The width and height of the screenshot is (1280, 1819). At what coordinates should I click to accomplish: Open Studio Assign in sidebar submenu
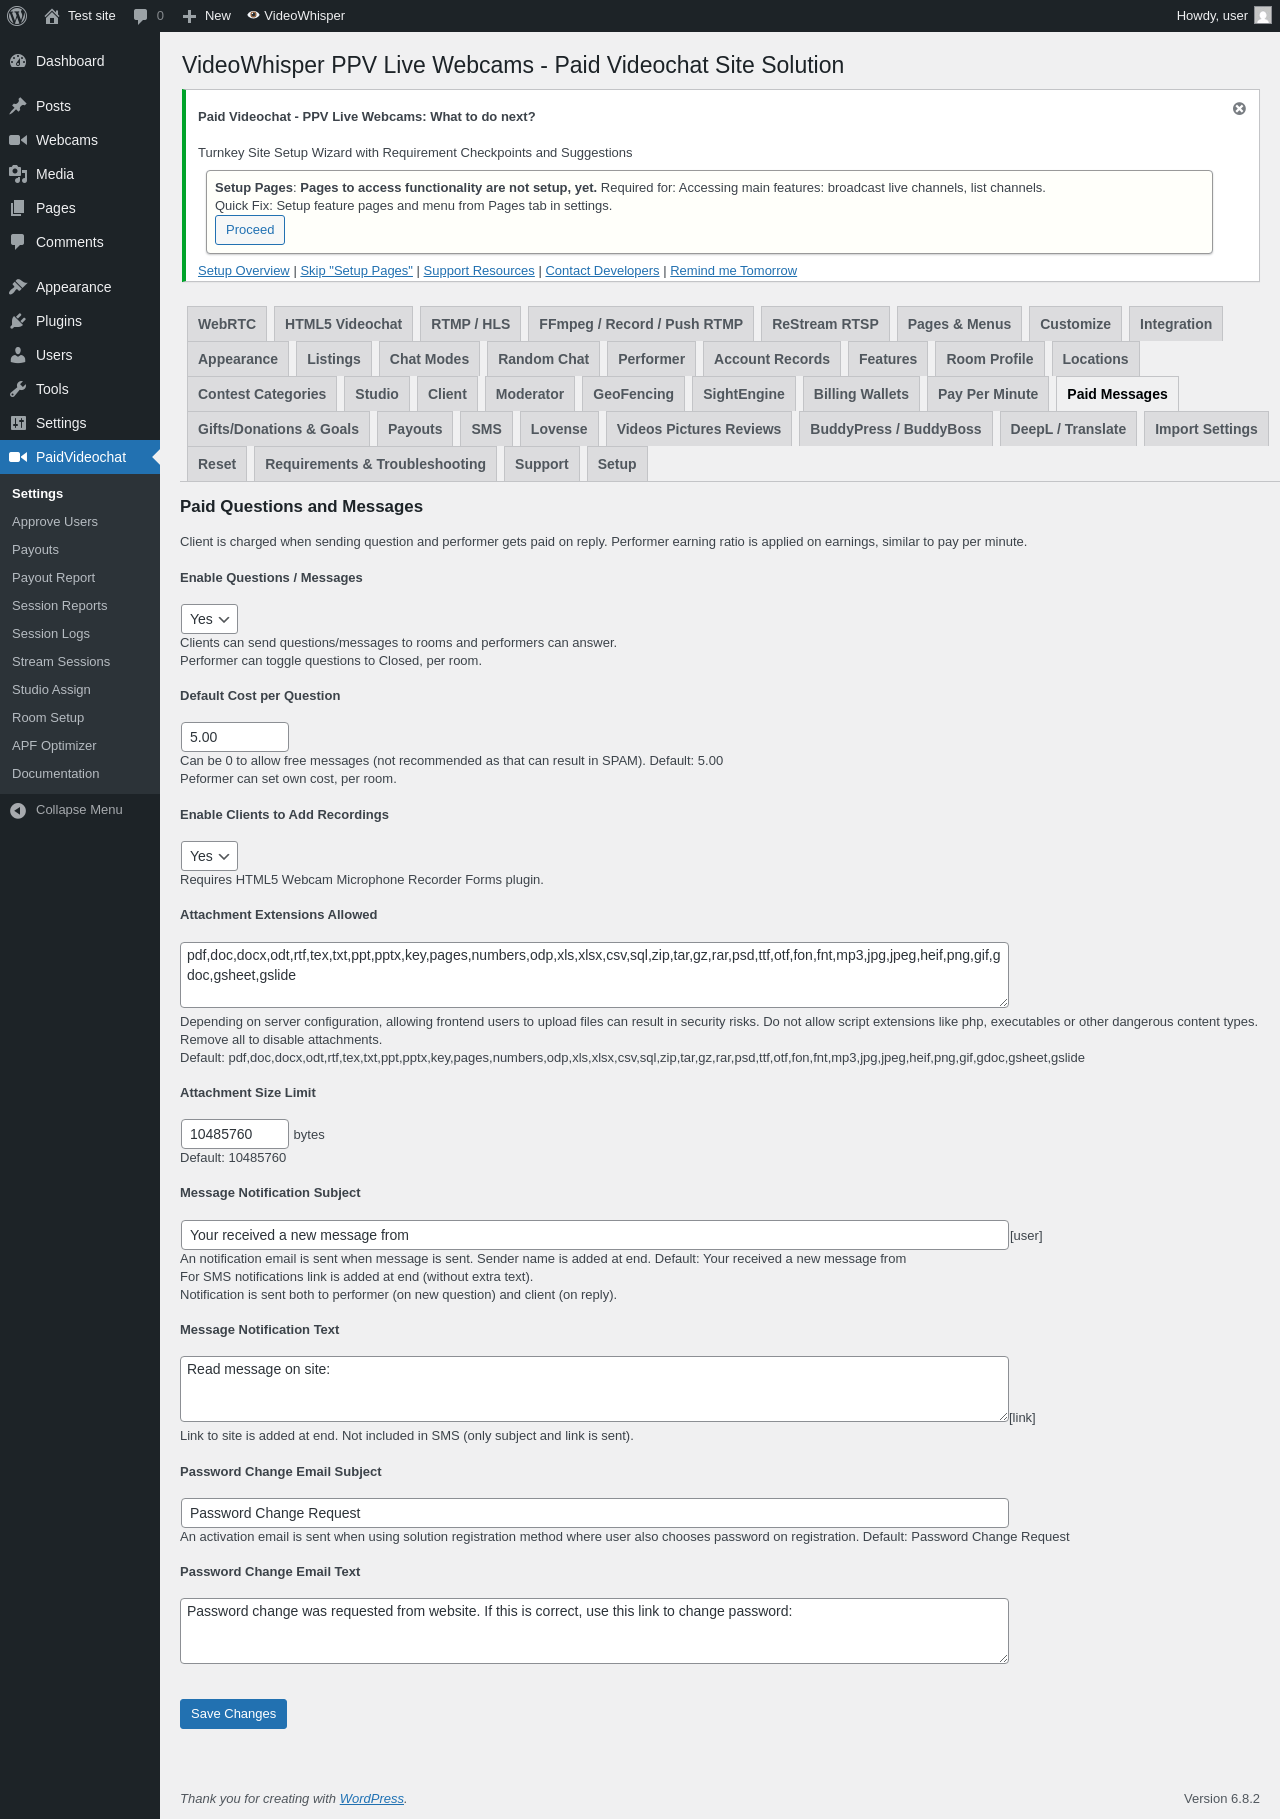[51, 690]
